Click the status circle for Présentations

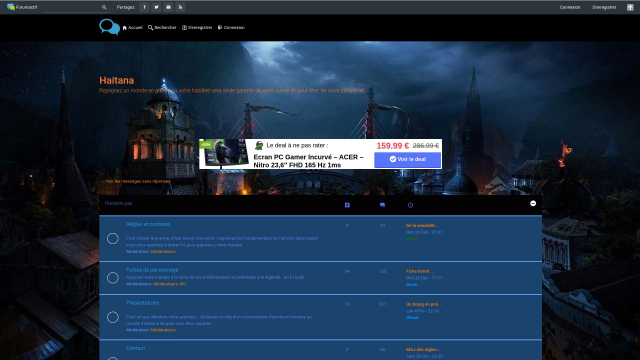113,317
